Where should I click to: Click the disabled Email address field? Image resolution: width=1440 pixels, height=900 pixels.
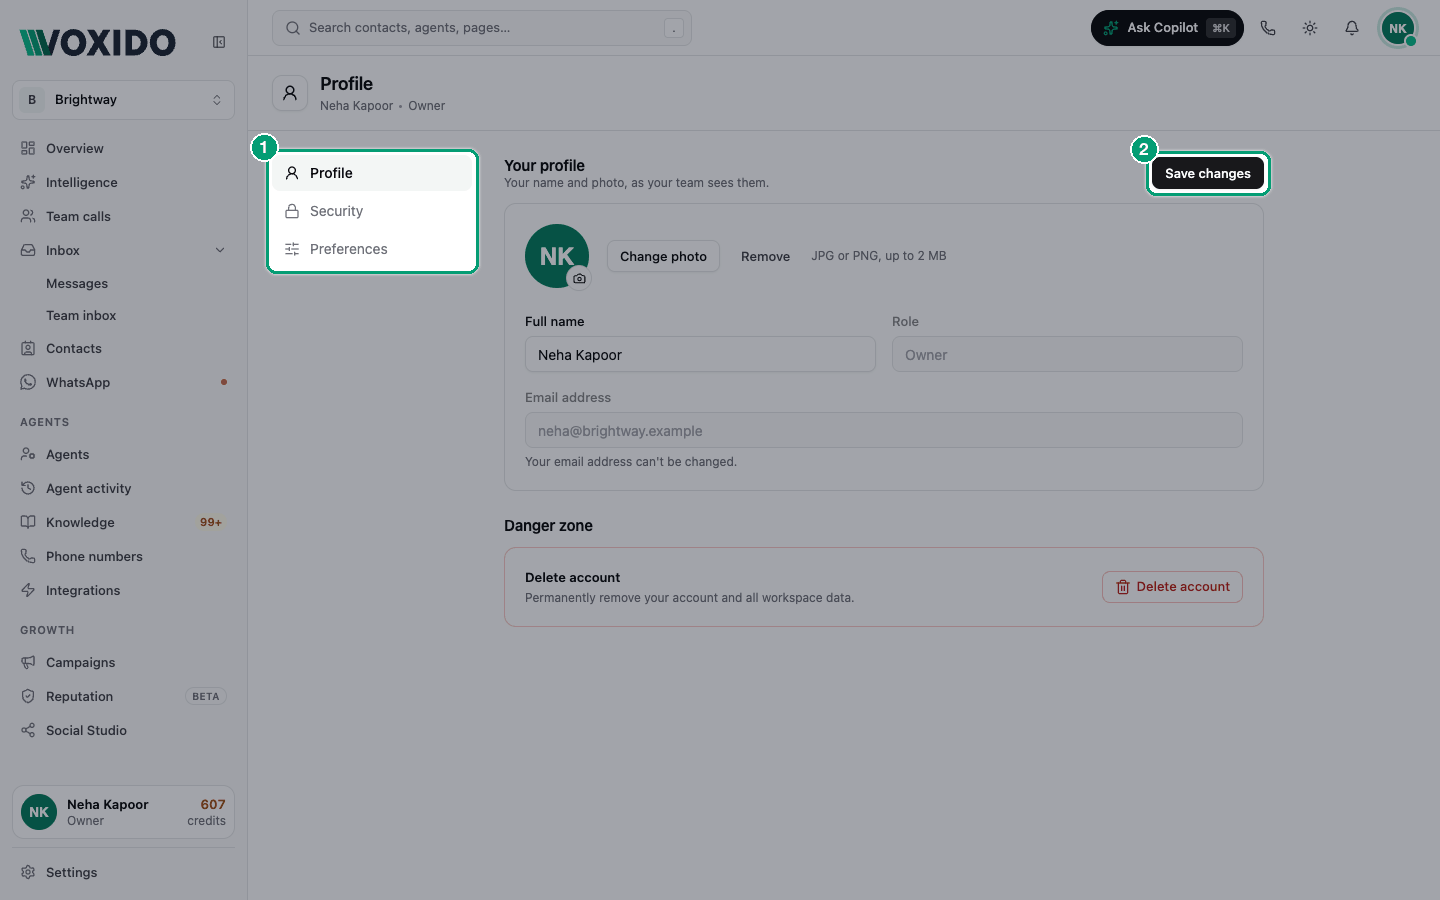884,430
